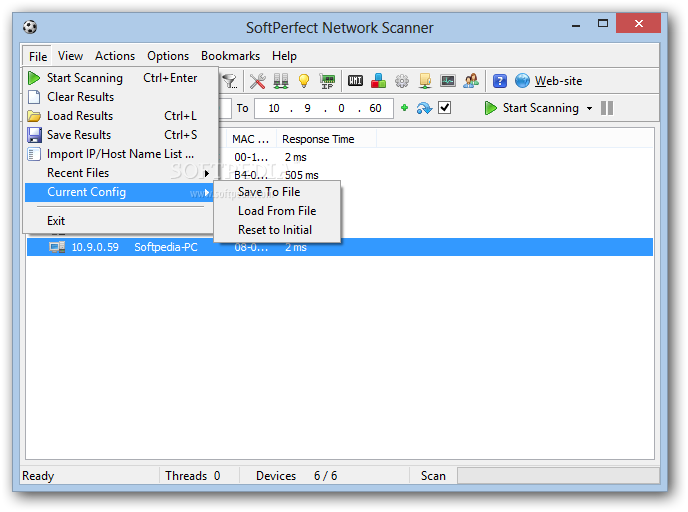Click the filter funnel icon in toolbar
The image size is (688, 512).
point(229,81)
